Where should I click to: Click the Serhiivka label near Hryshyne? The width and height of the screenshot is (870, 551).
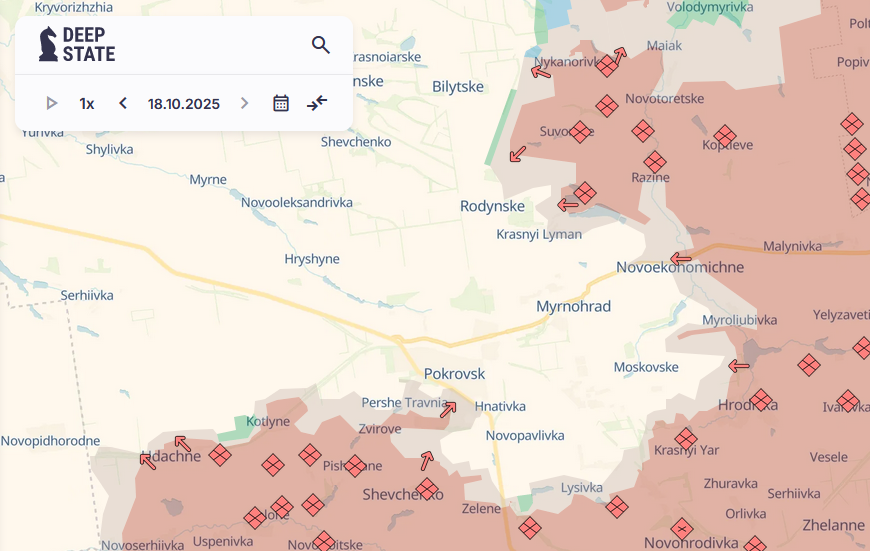tap(87, 295)
